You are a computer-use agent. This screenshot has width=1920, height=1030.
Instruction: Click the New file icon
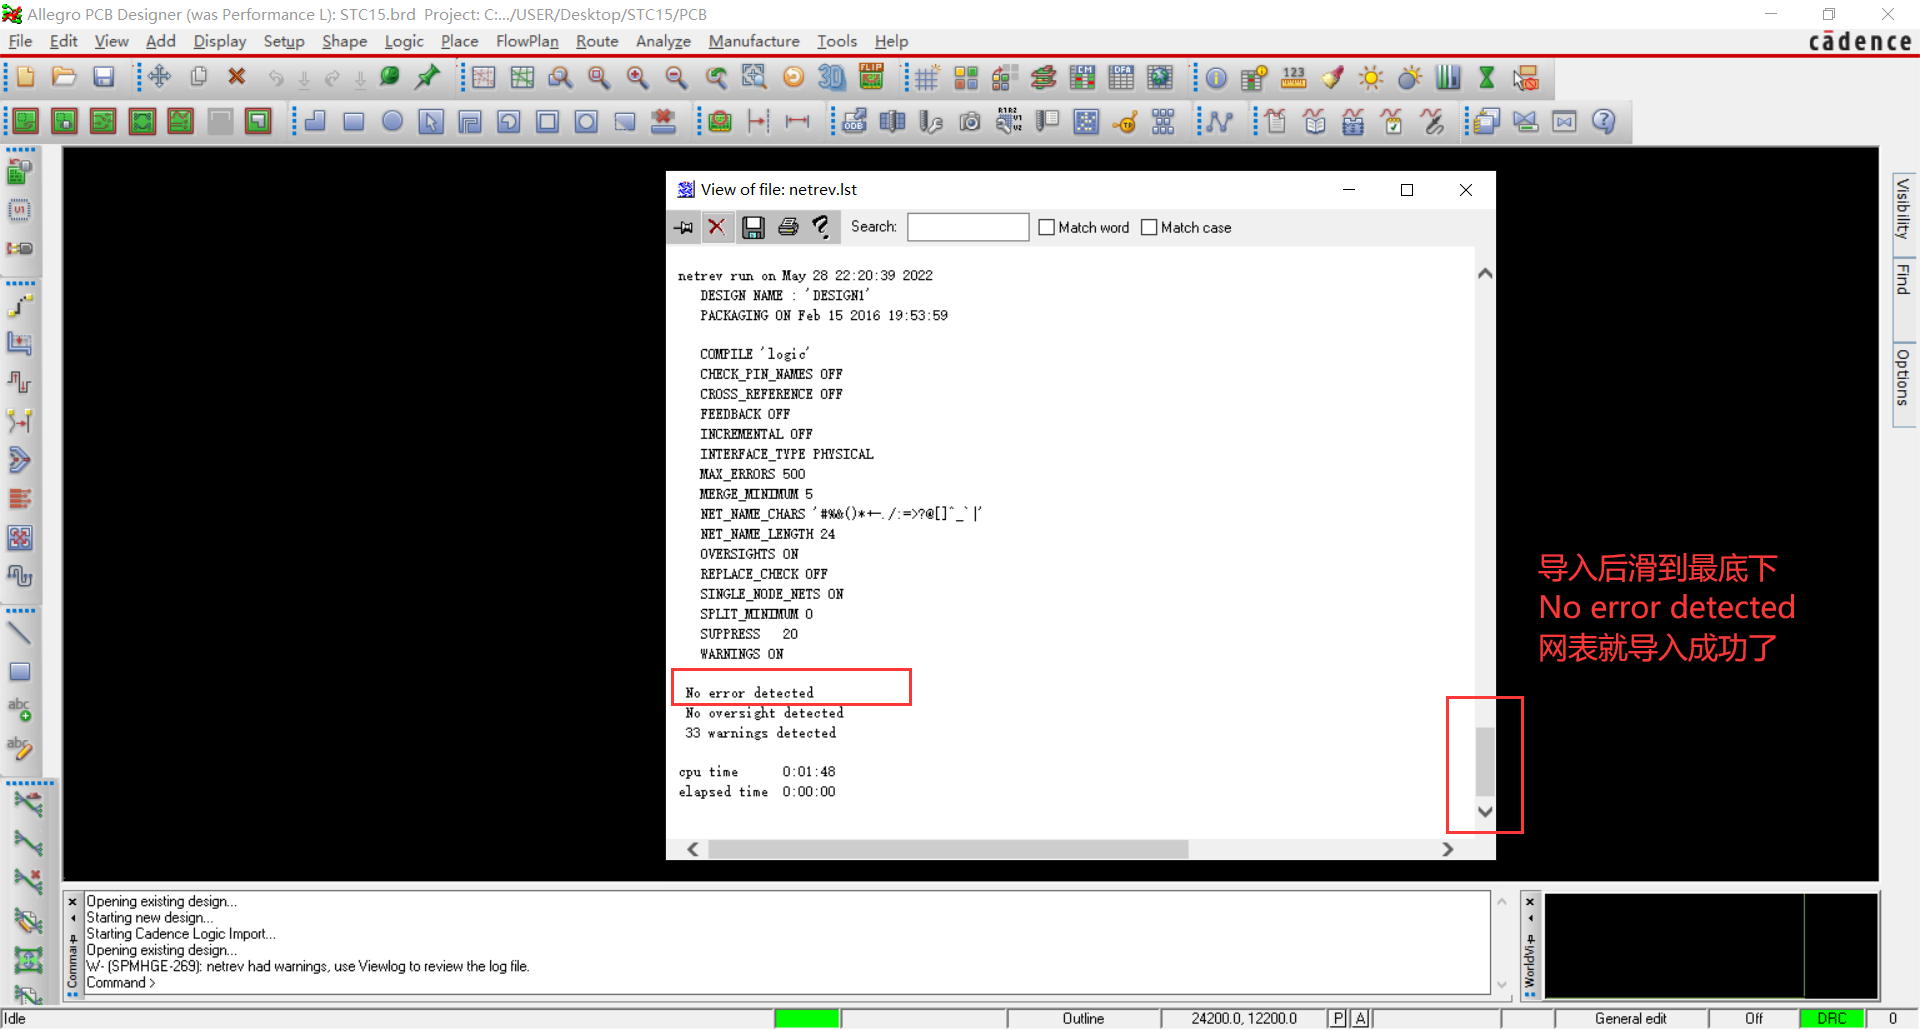tap(26, 78)
